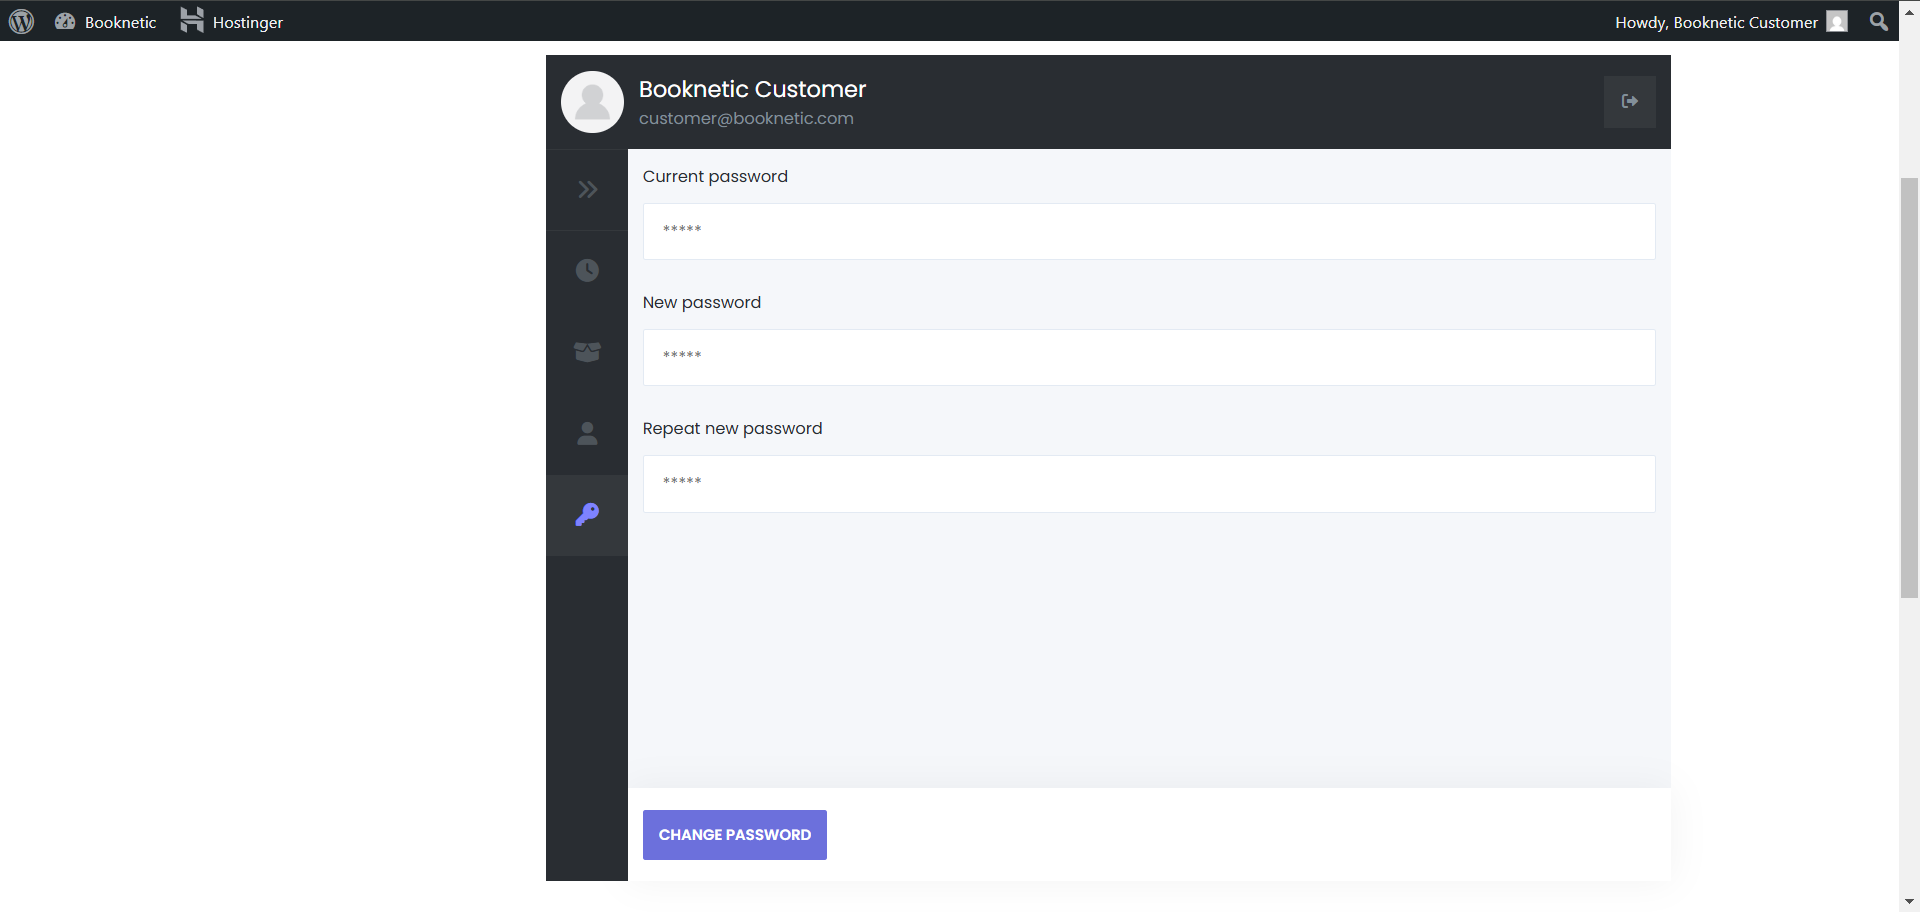Open appointments via clock sidebar icon

pos(587,270)
